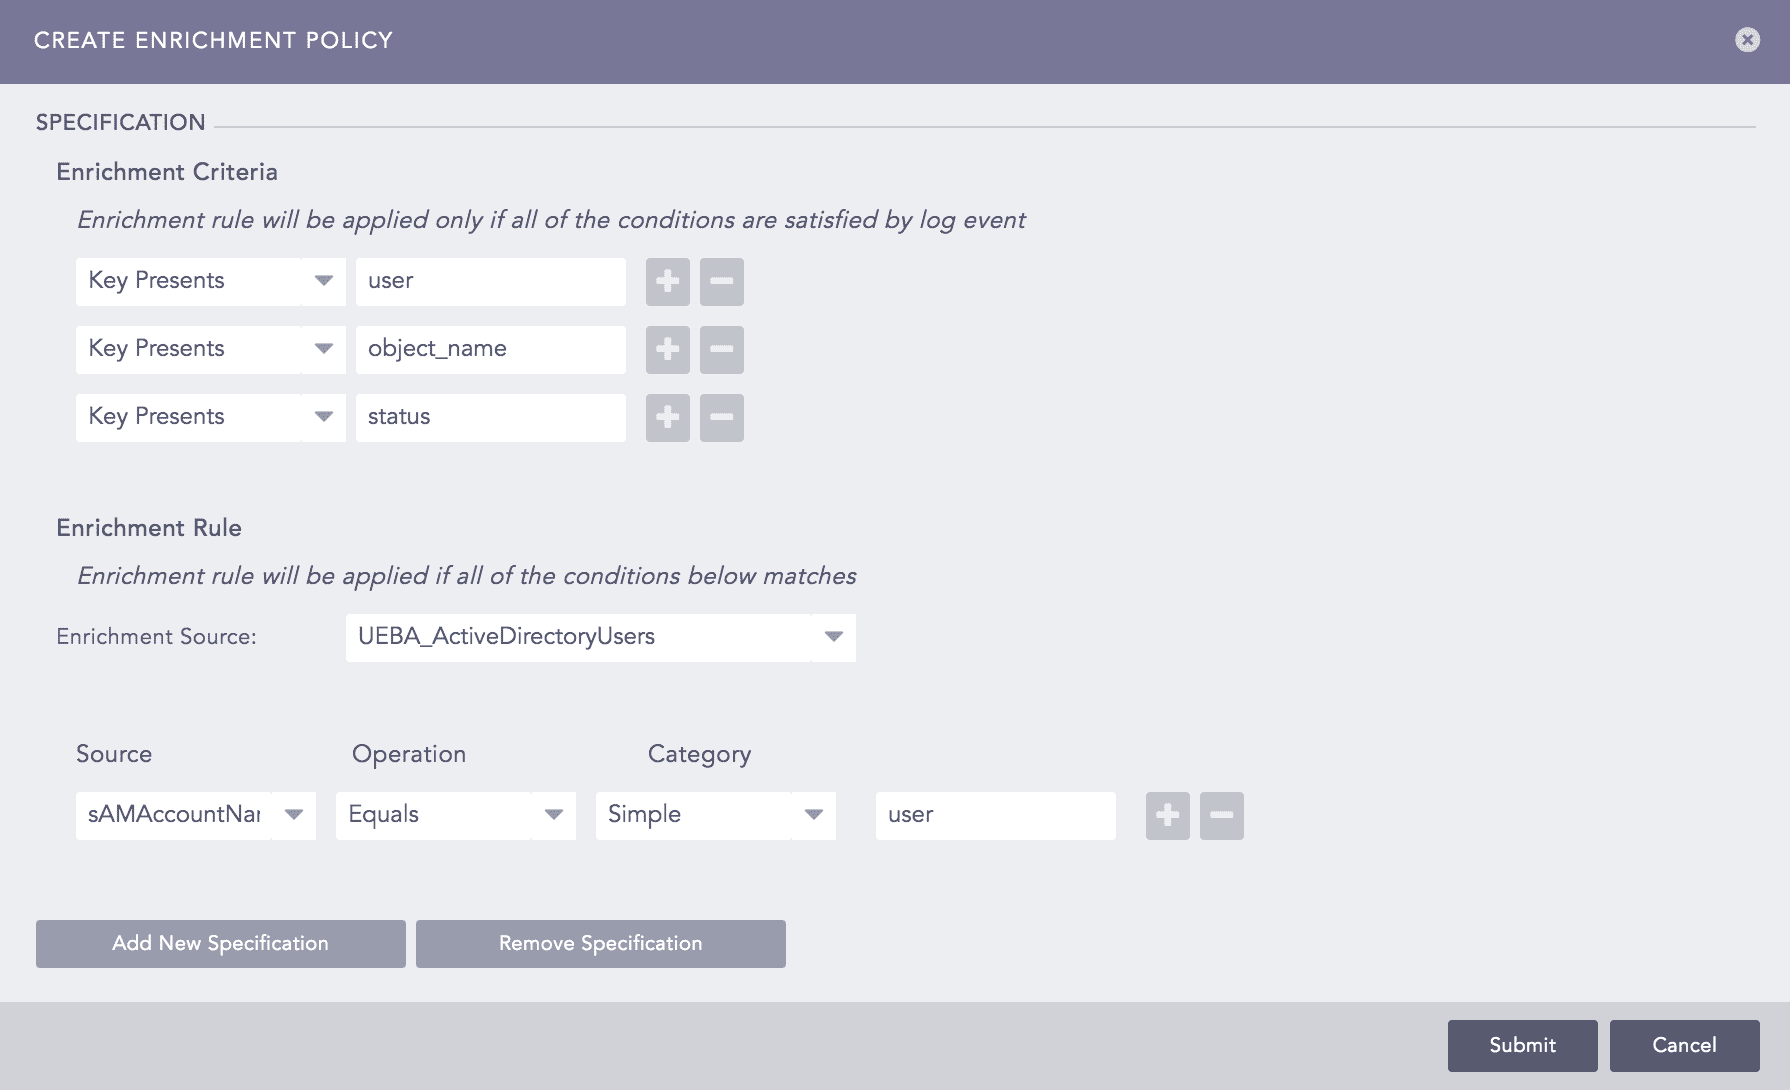The height and width of the screenshot is (1090, 1790).
Task: Click Add New Specification button
Action: 221,944
